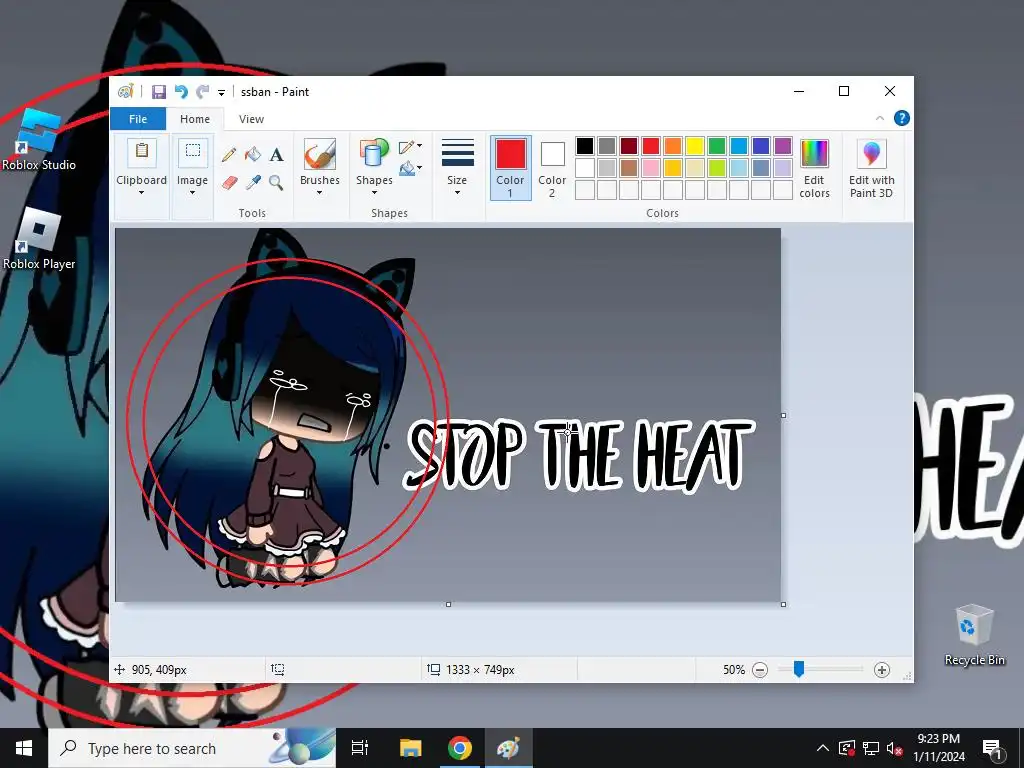Click the Select rectangle tool icon
This screenshot has height=768, width=1024.
click(x=193, y=152)
